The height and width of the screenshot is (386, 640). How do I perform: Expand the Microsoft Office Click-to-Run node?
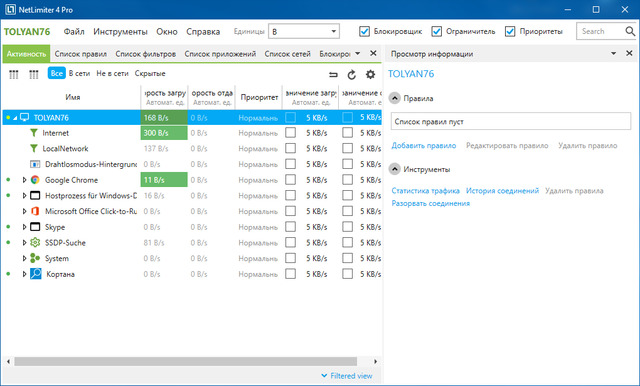pos(24,211)
